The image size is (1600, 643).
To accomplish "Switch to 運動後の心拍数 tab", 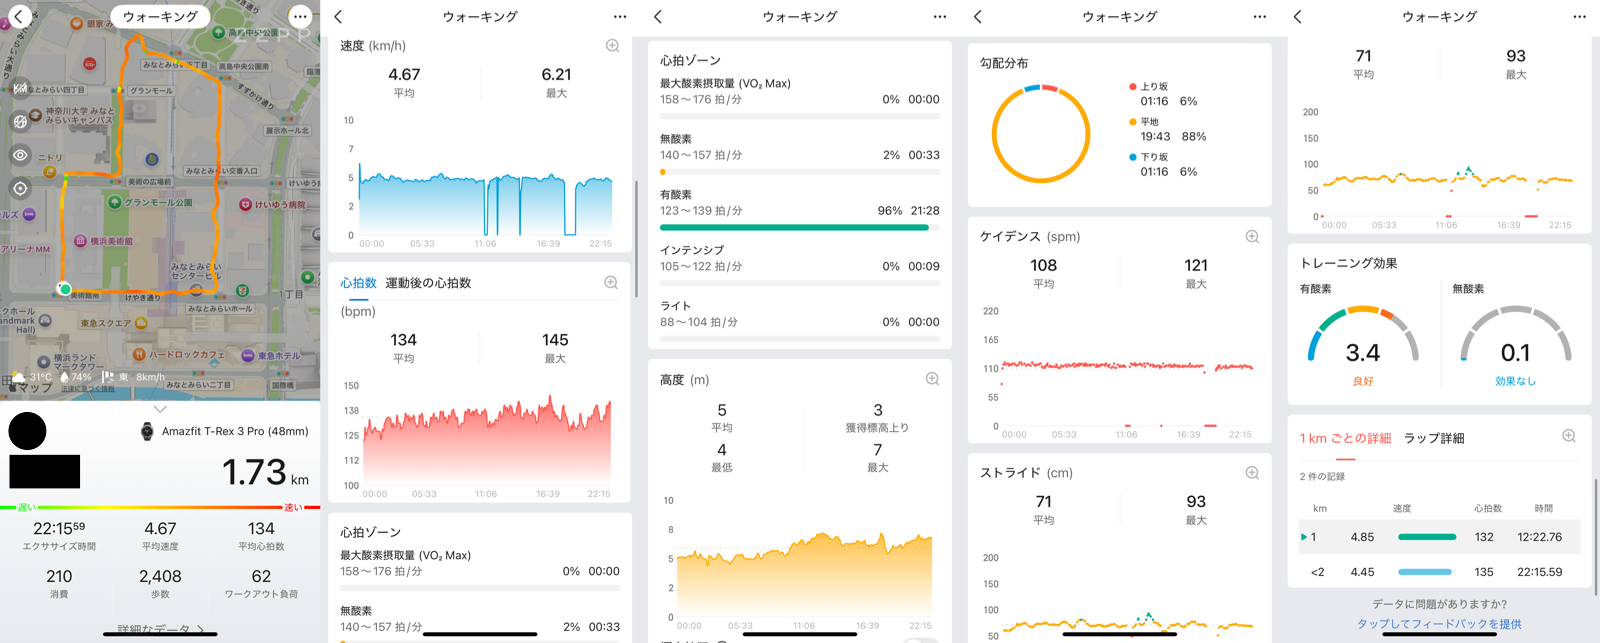I will pos(428,283).
